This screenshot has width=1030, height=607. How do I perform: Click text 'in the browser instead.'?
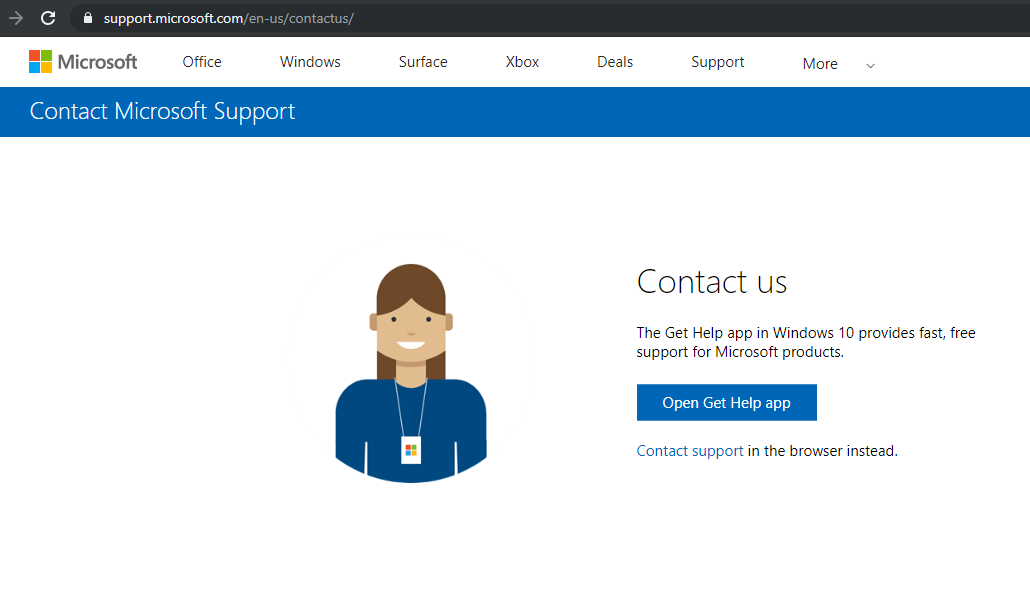pyautogui.click(x=822, y=451)
